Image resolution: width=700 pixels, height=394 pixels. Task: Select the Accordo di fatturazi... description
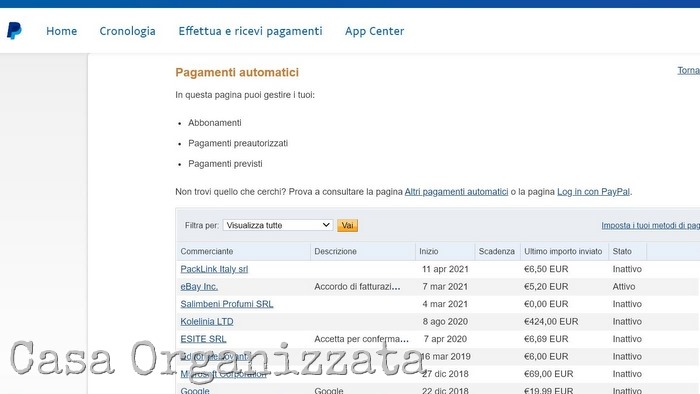point(357,286)
